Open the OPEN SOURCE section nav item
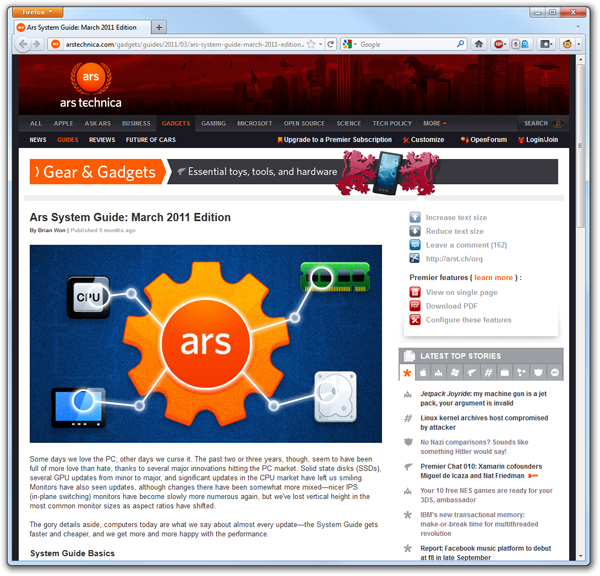Screen dimensions: 600x576 coord(304,123)
